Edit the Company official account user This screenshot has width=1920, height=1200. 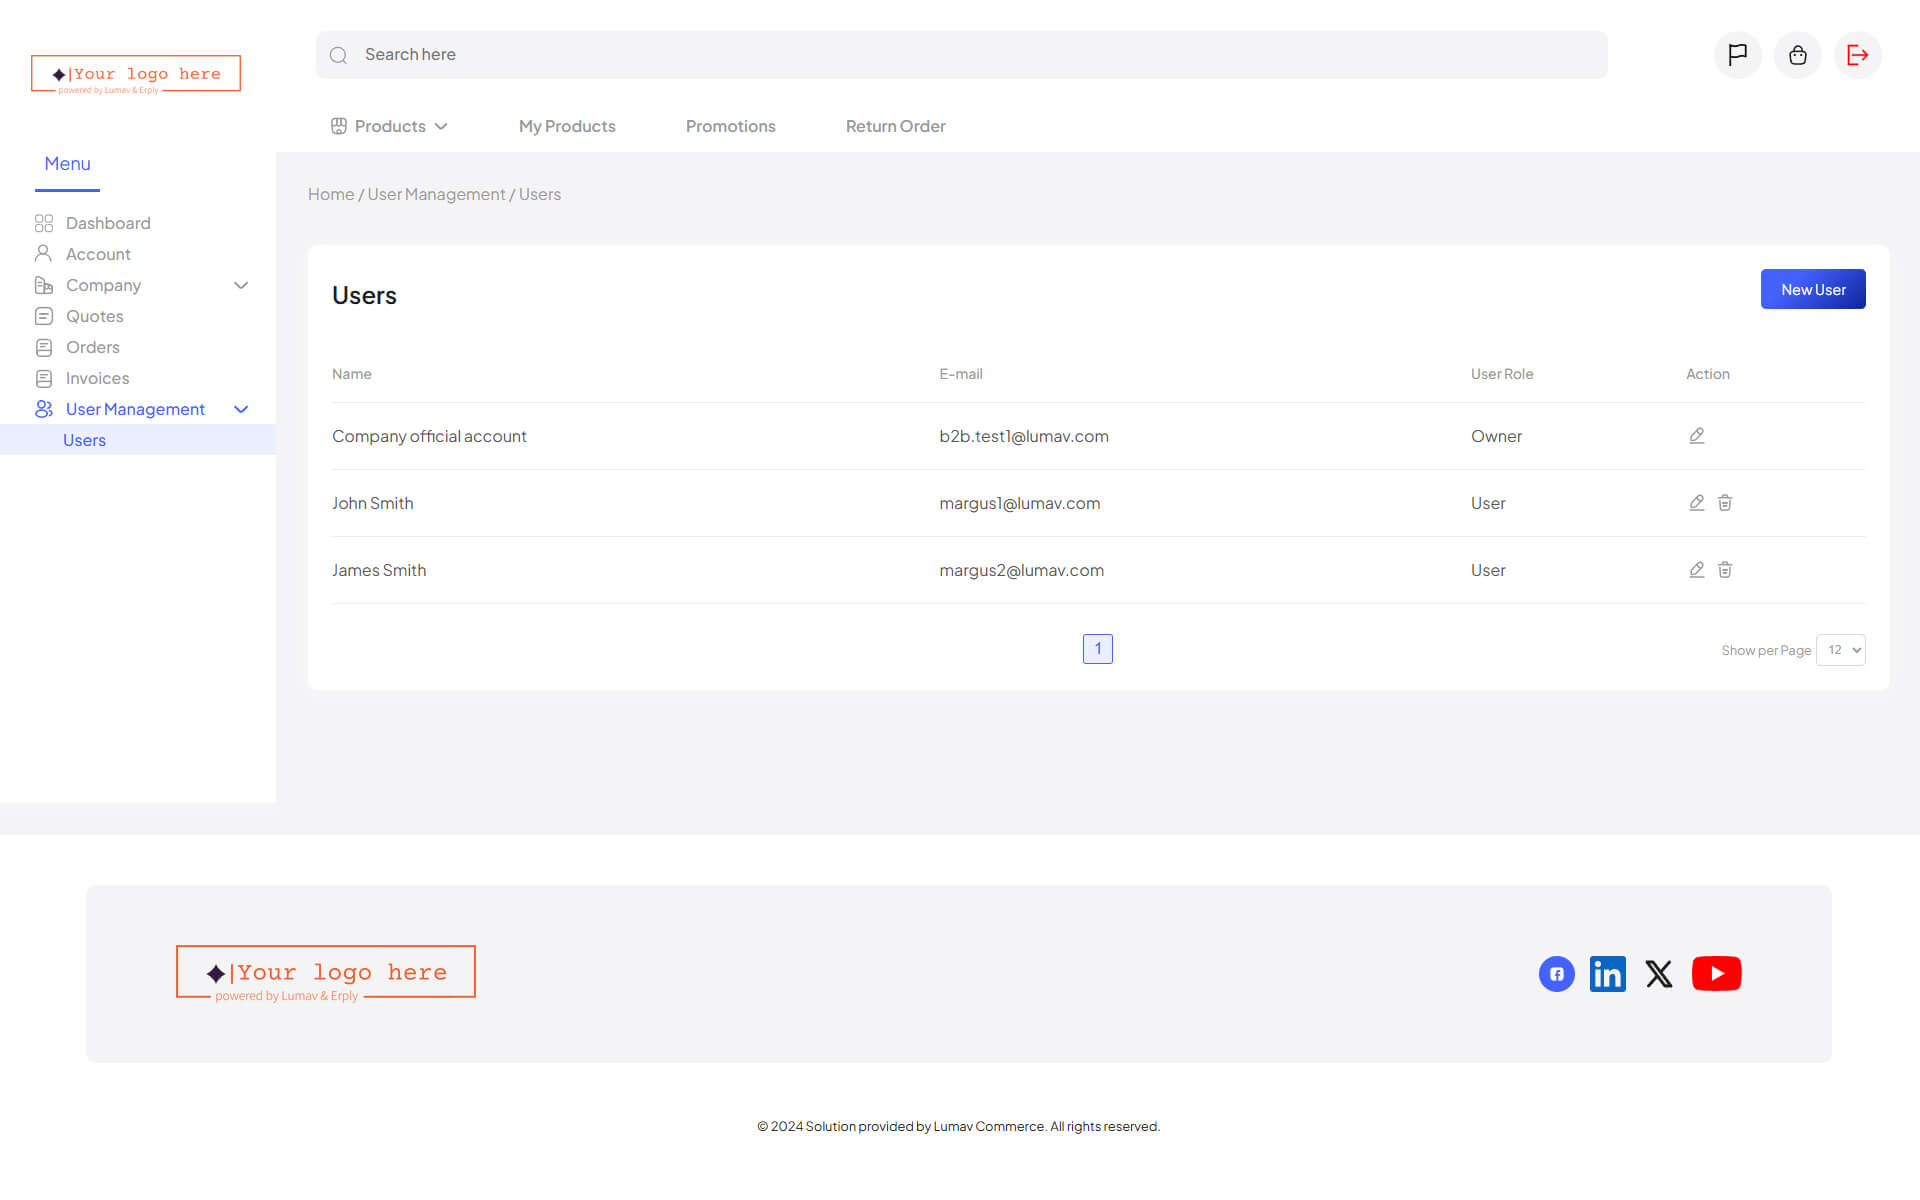(1696, 436)
